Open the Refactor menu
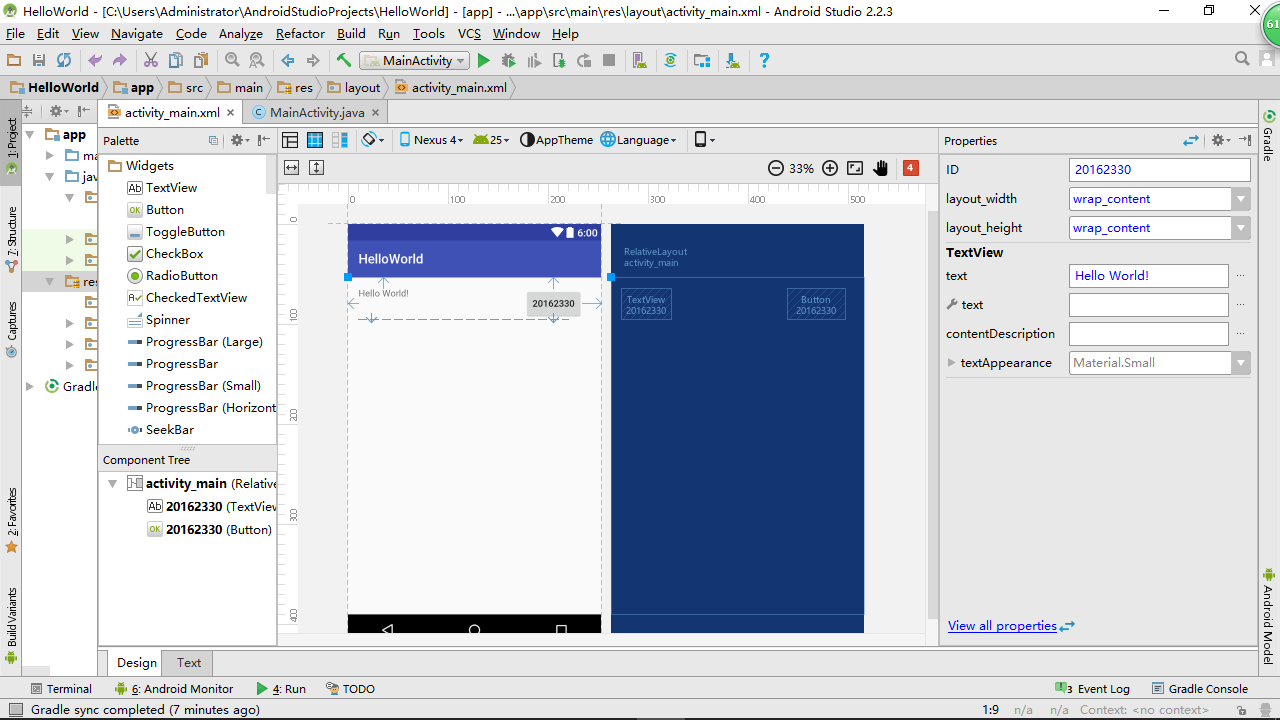 coord(300,33)
